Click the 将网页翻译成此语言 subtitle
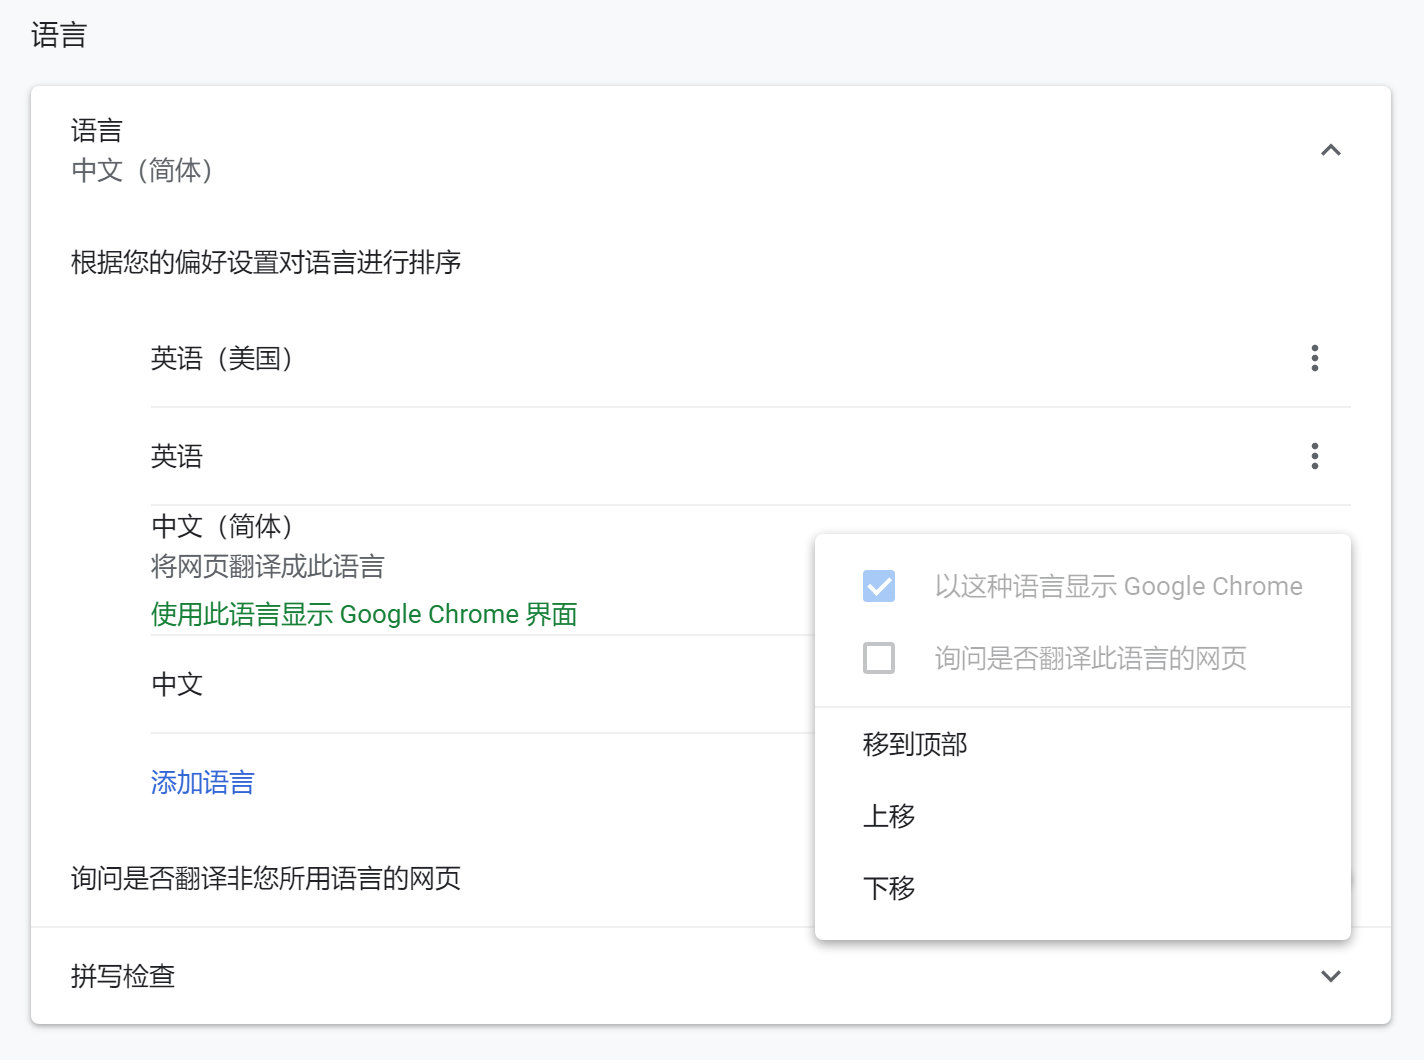1424x1060 pixels. tap(268, 567)
